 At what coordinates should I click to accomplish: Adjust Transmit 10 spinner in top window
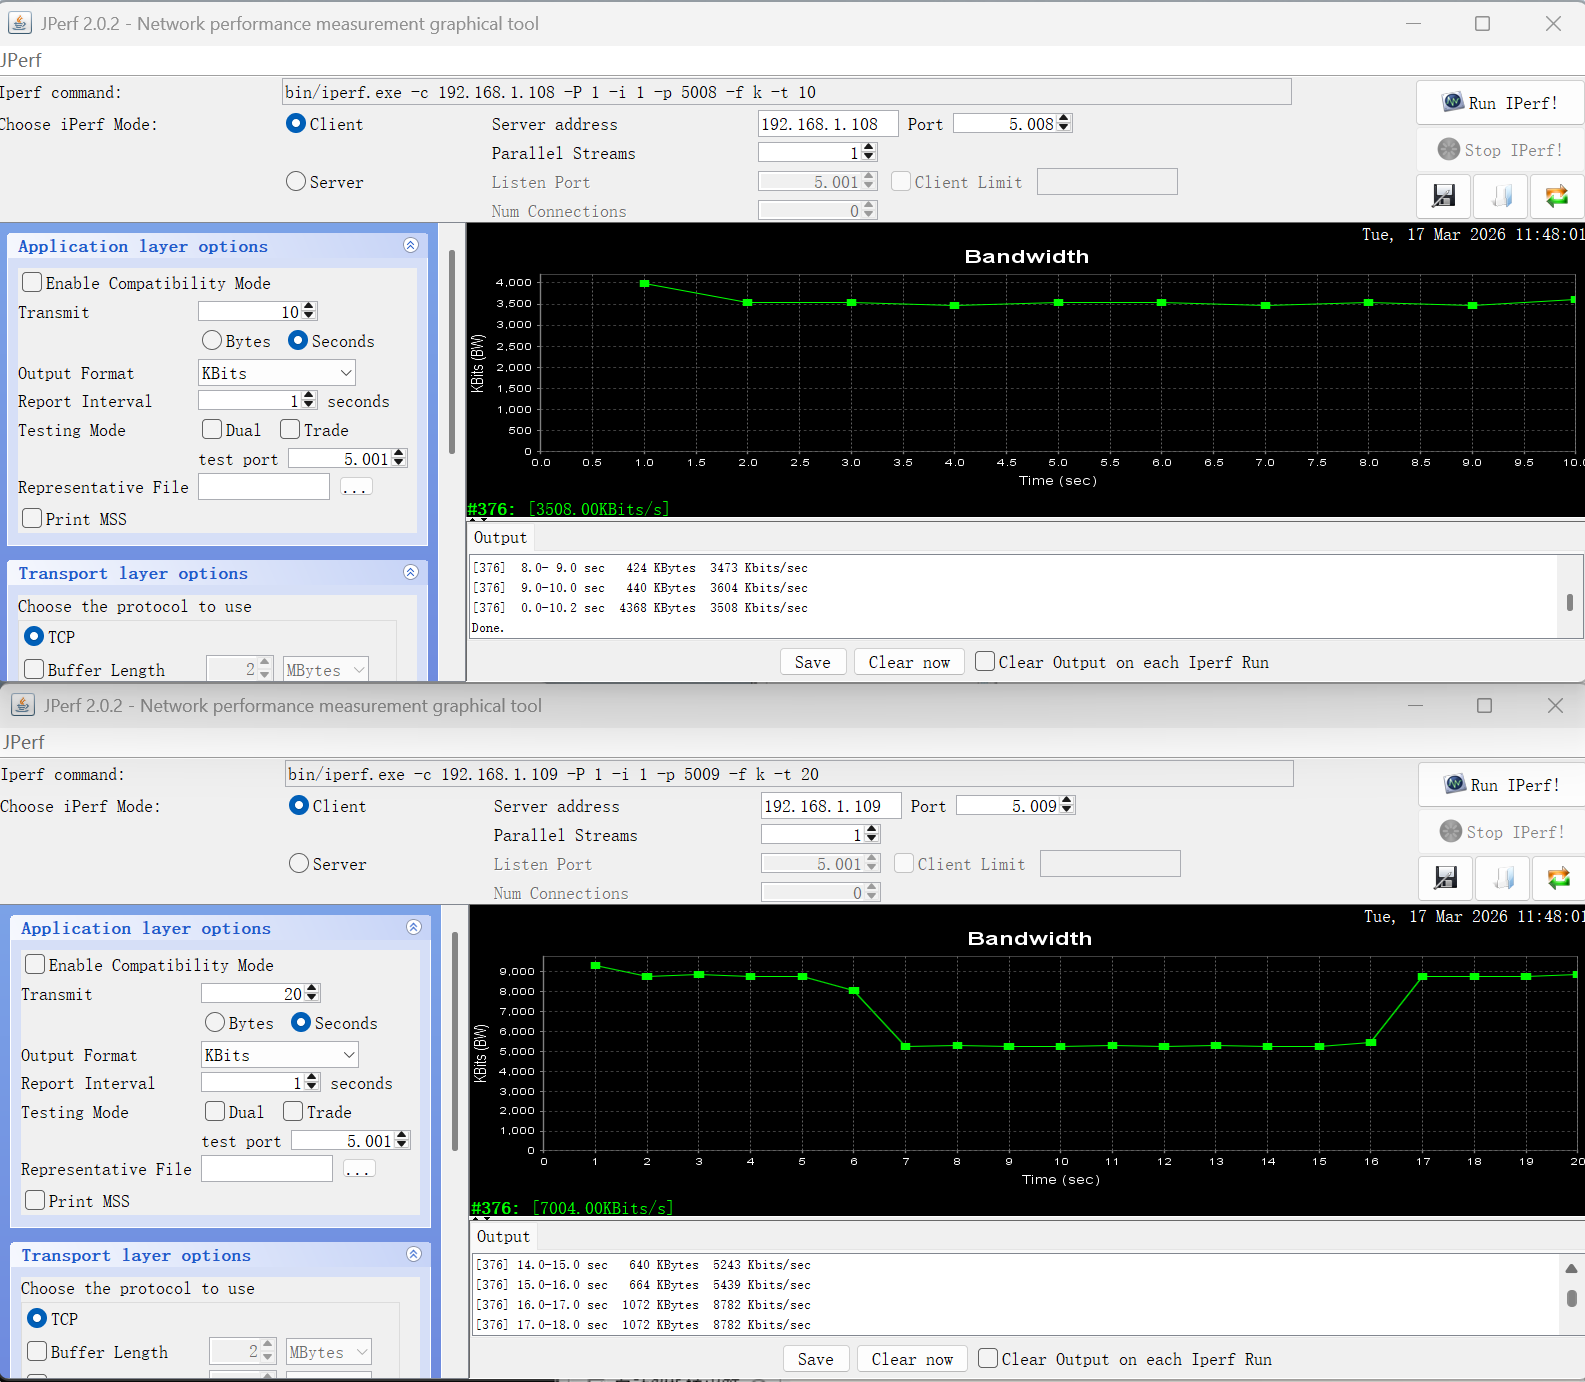point(309,312)
